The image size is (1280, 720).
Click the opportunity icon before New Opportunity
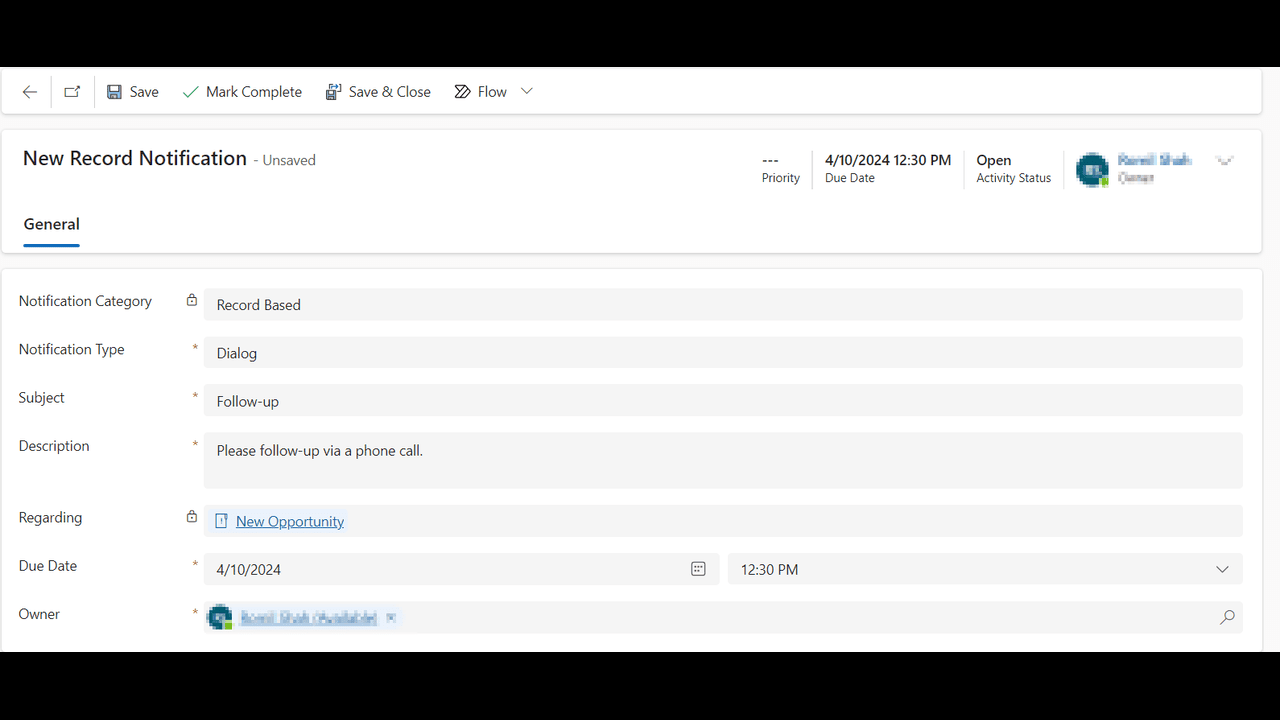pos(222,521)
